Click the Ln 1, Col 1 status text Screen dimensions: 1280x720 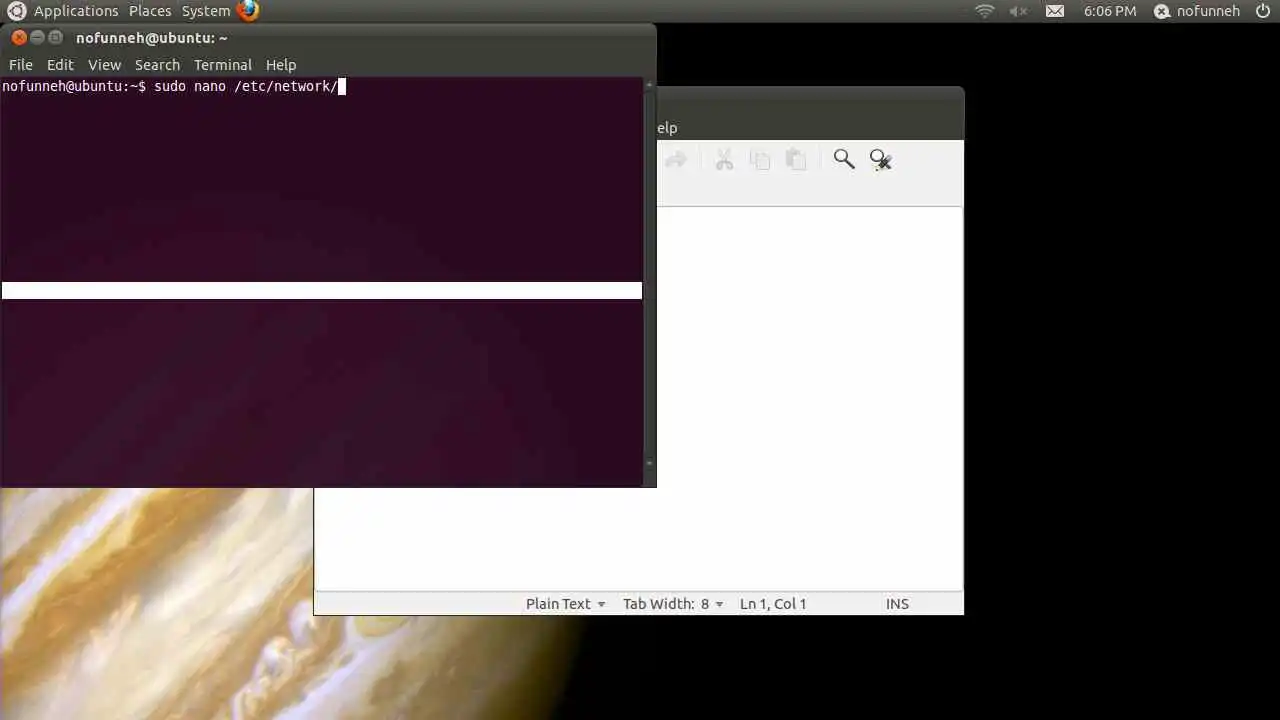[x=773, y=604]
